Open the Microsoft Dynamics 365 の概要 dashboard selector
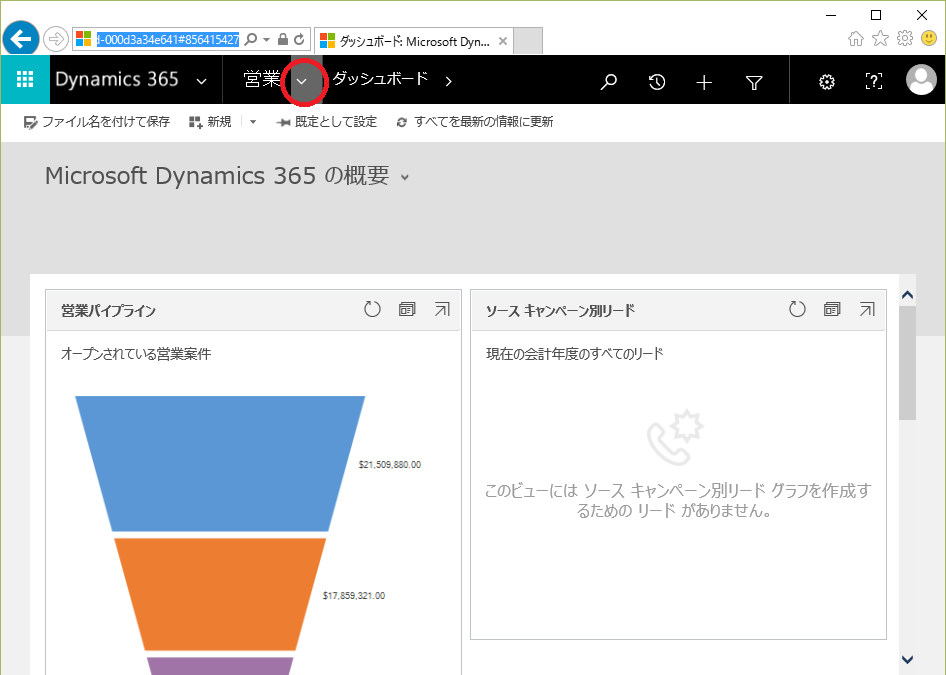The image size is (946, 675). pos(227,176)
